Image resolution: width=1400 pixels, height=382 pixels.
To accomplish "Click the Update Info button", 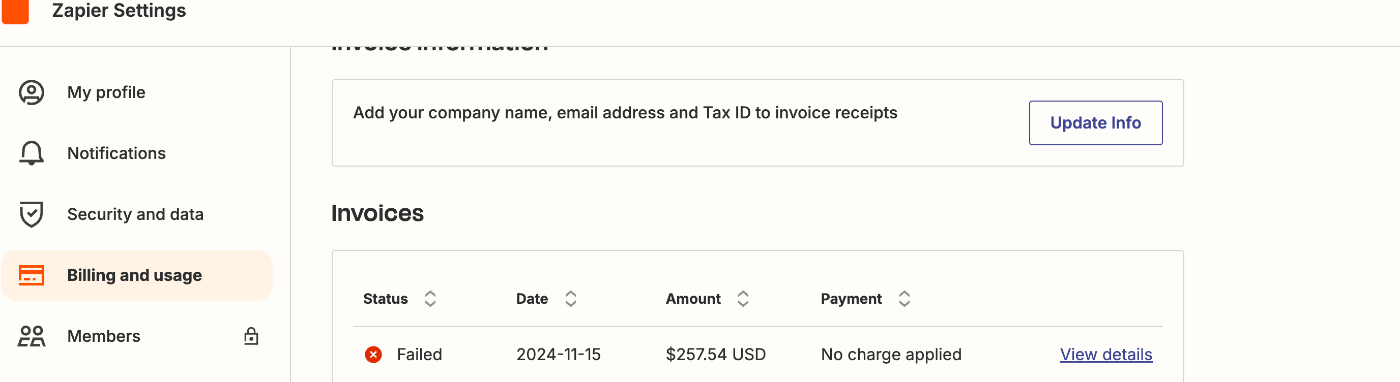I will [1096, 123].
